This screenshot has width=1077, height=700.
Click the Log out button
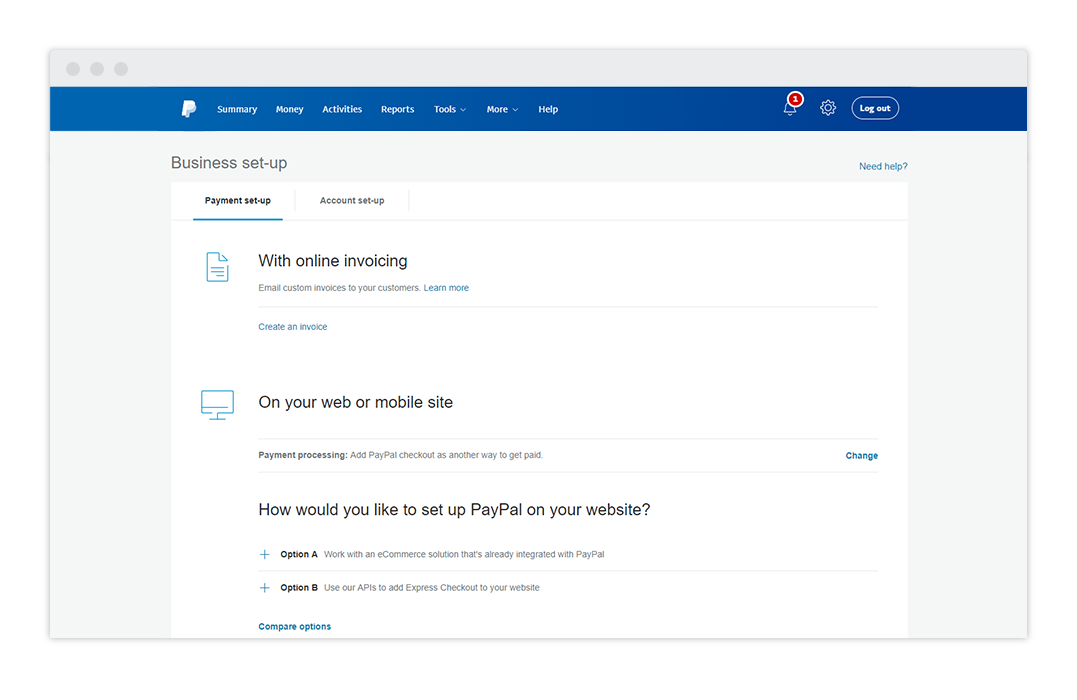tap(875, 108)
